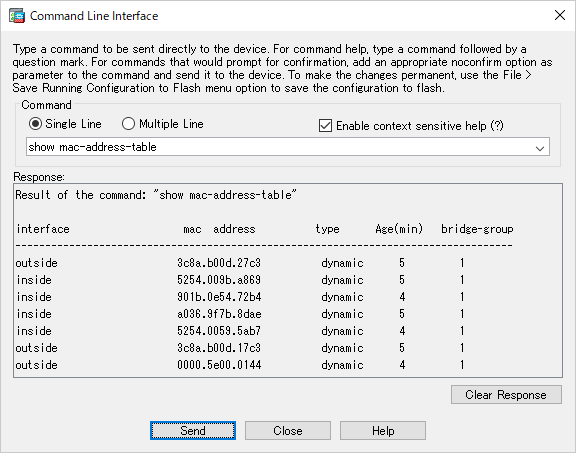Viewport: 576px width, 453px height.
Task: Close the dialog with the X icon
Action: pos(560,15)
